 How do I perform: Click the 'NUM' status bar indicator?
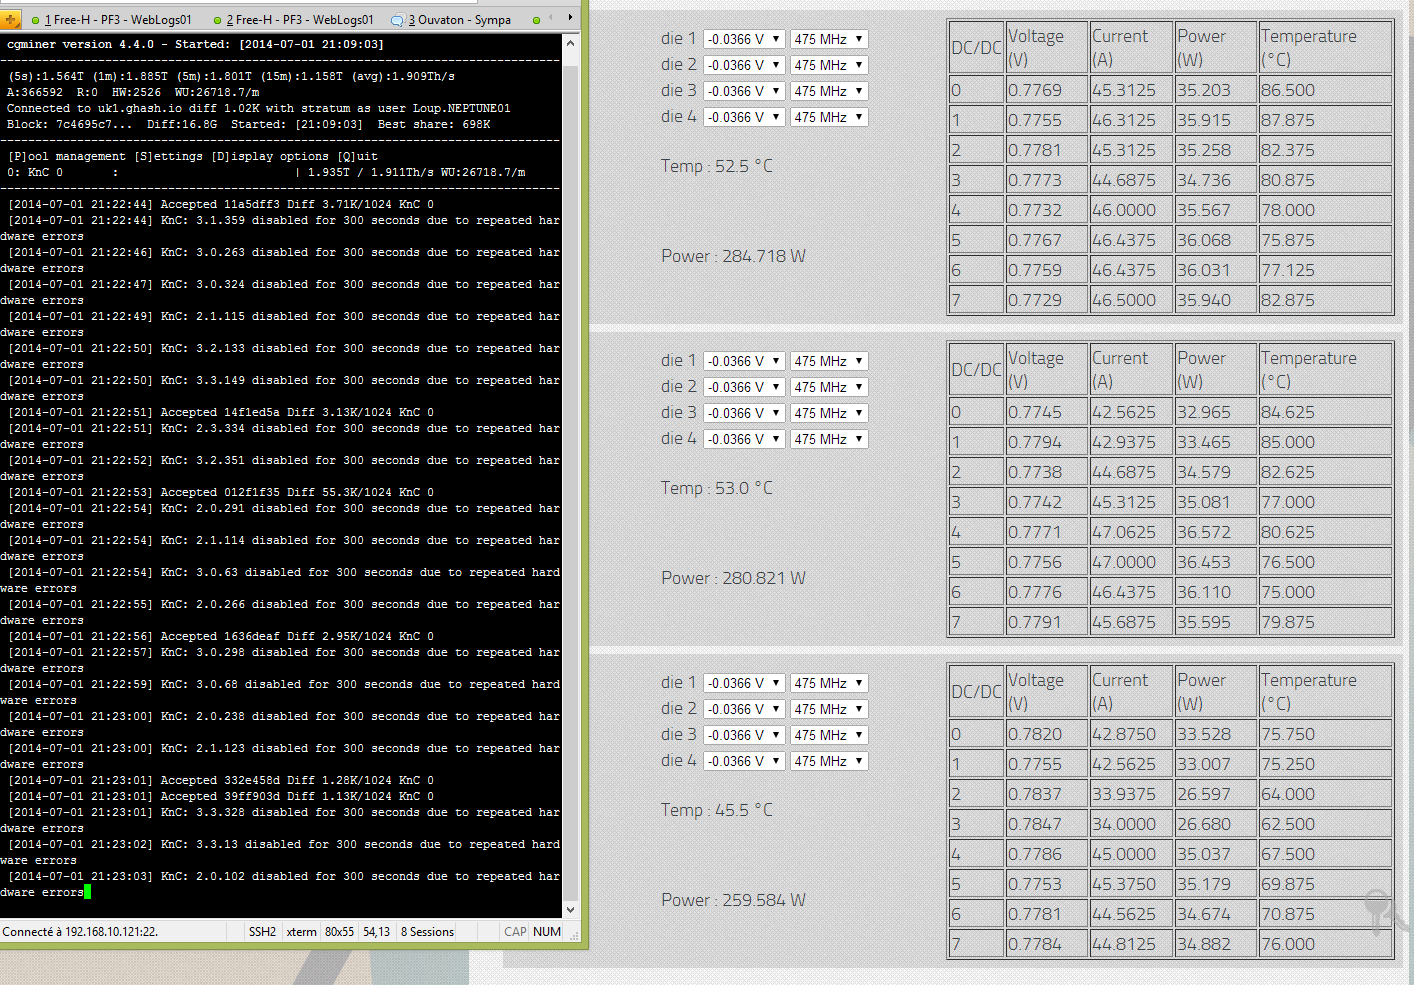pos(547,932)
